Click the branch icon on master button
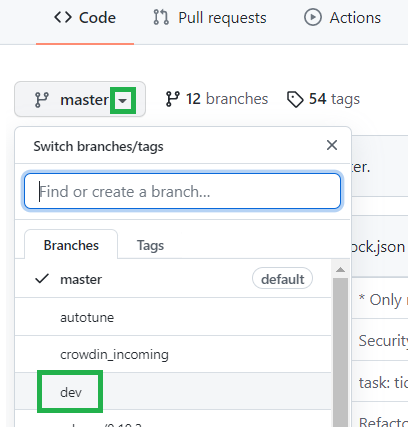Image resolution: width=408 pixels, height=428 pixels. click(x=42, y=100)
